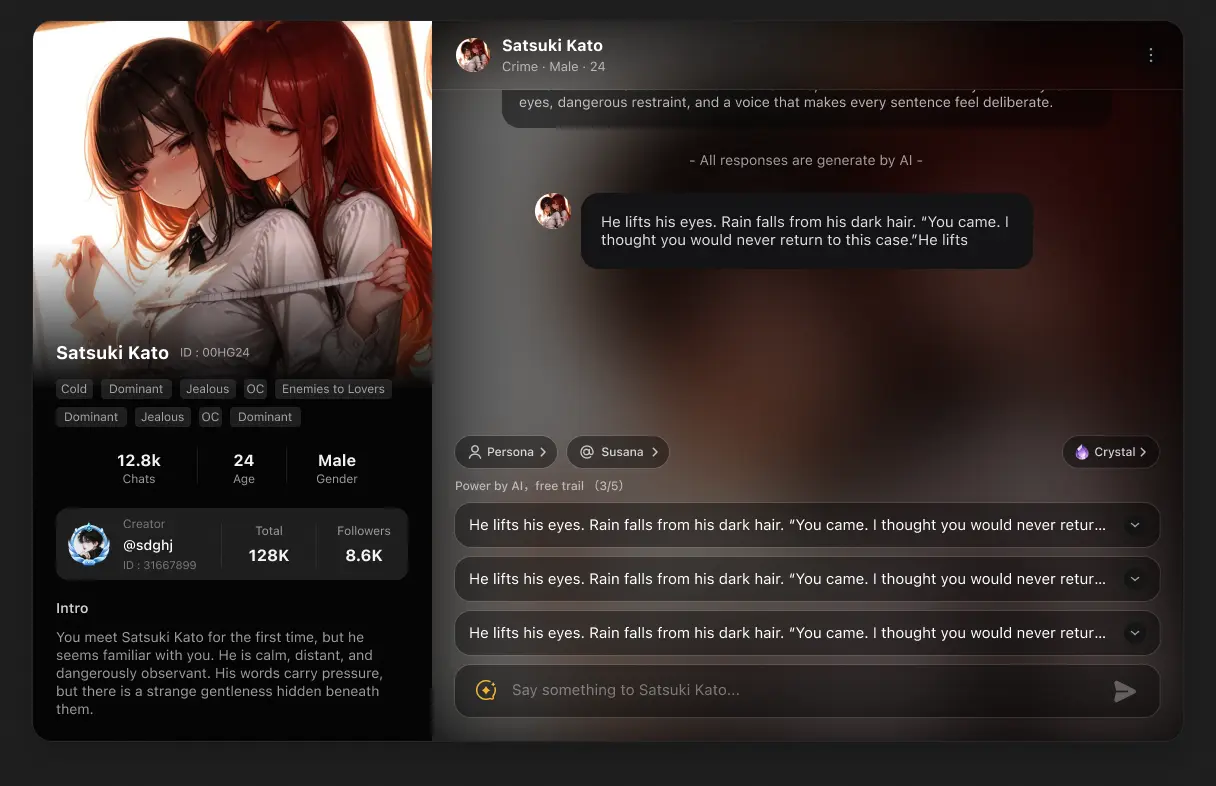Click the Male Gender stat
The image size is (1216, 786).
coord(337,467)
